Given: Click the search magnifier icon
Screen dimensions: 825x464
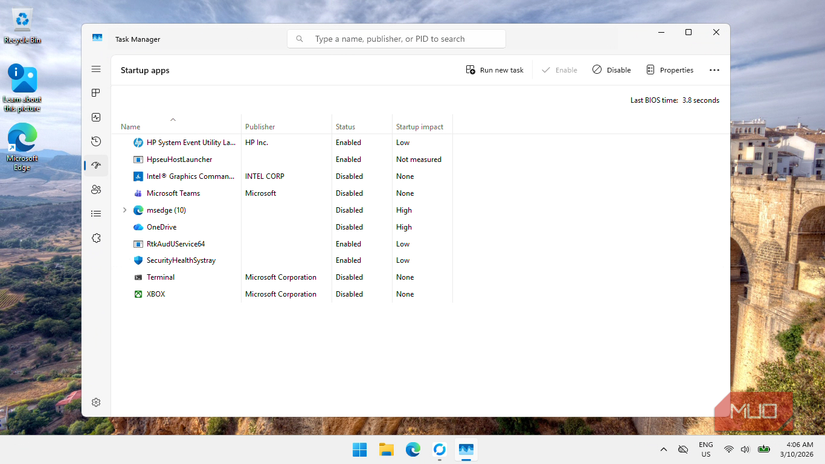Looking at the screenshot, I should click(299, 39).
